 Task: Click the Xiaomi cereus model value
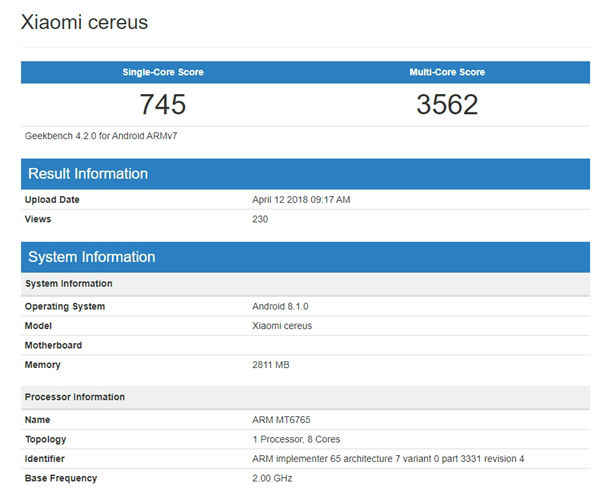coord(282,326)
